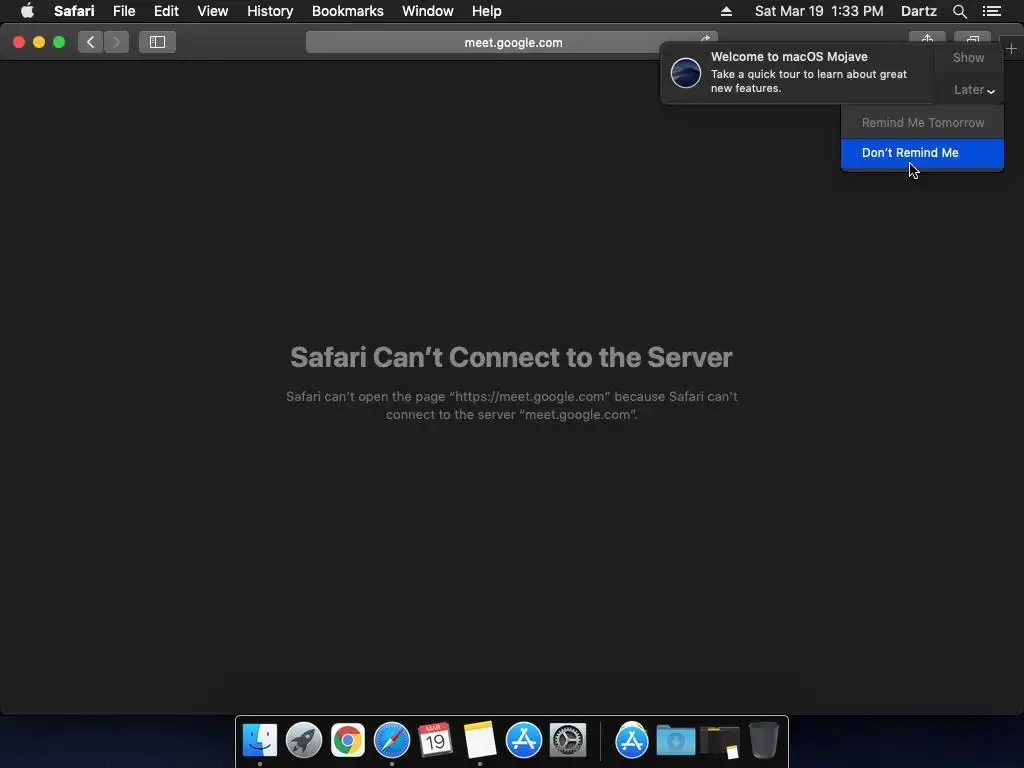Open System Preferences gear in the Dock

click(568, 741)
